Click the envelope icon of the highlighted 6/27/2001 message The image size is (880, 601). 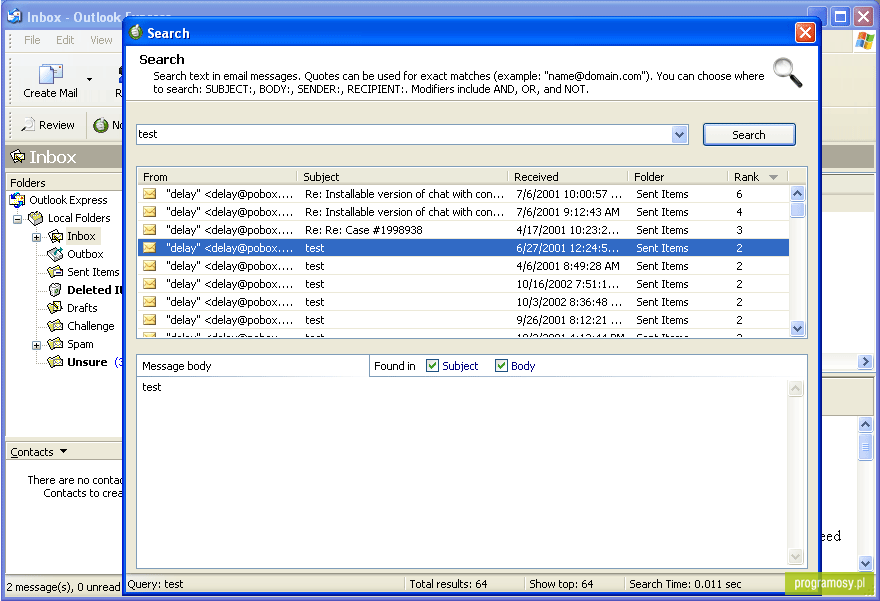click(x=149, y=247)
